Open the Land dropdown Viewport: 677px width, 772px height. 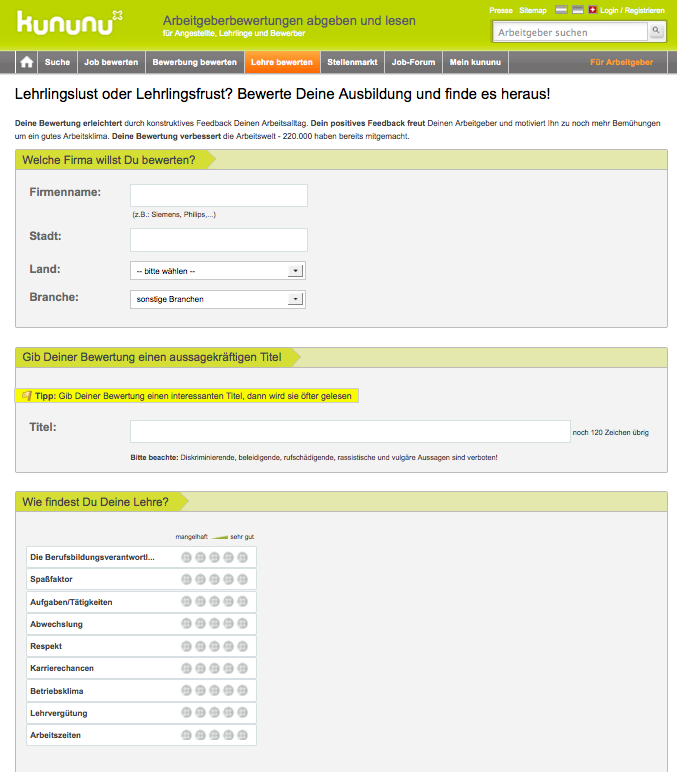[x=218, y=270]
